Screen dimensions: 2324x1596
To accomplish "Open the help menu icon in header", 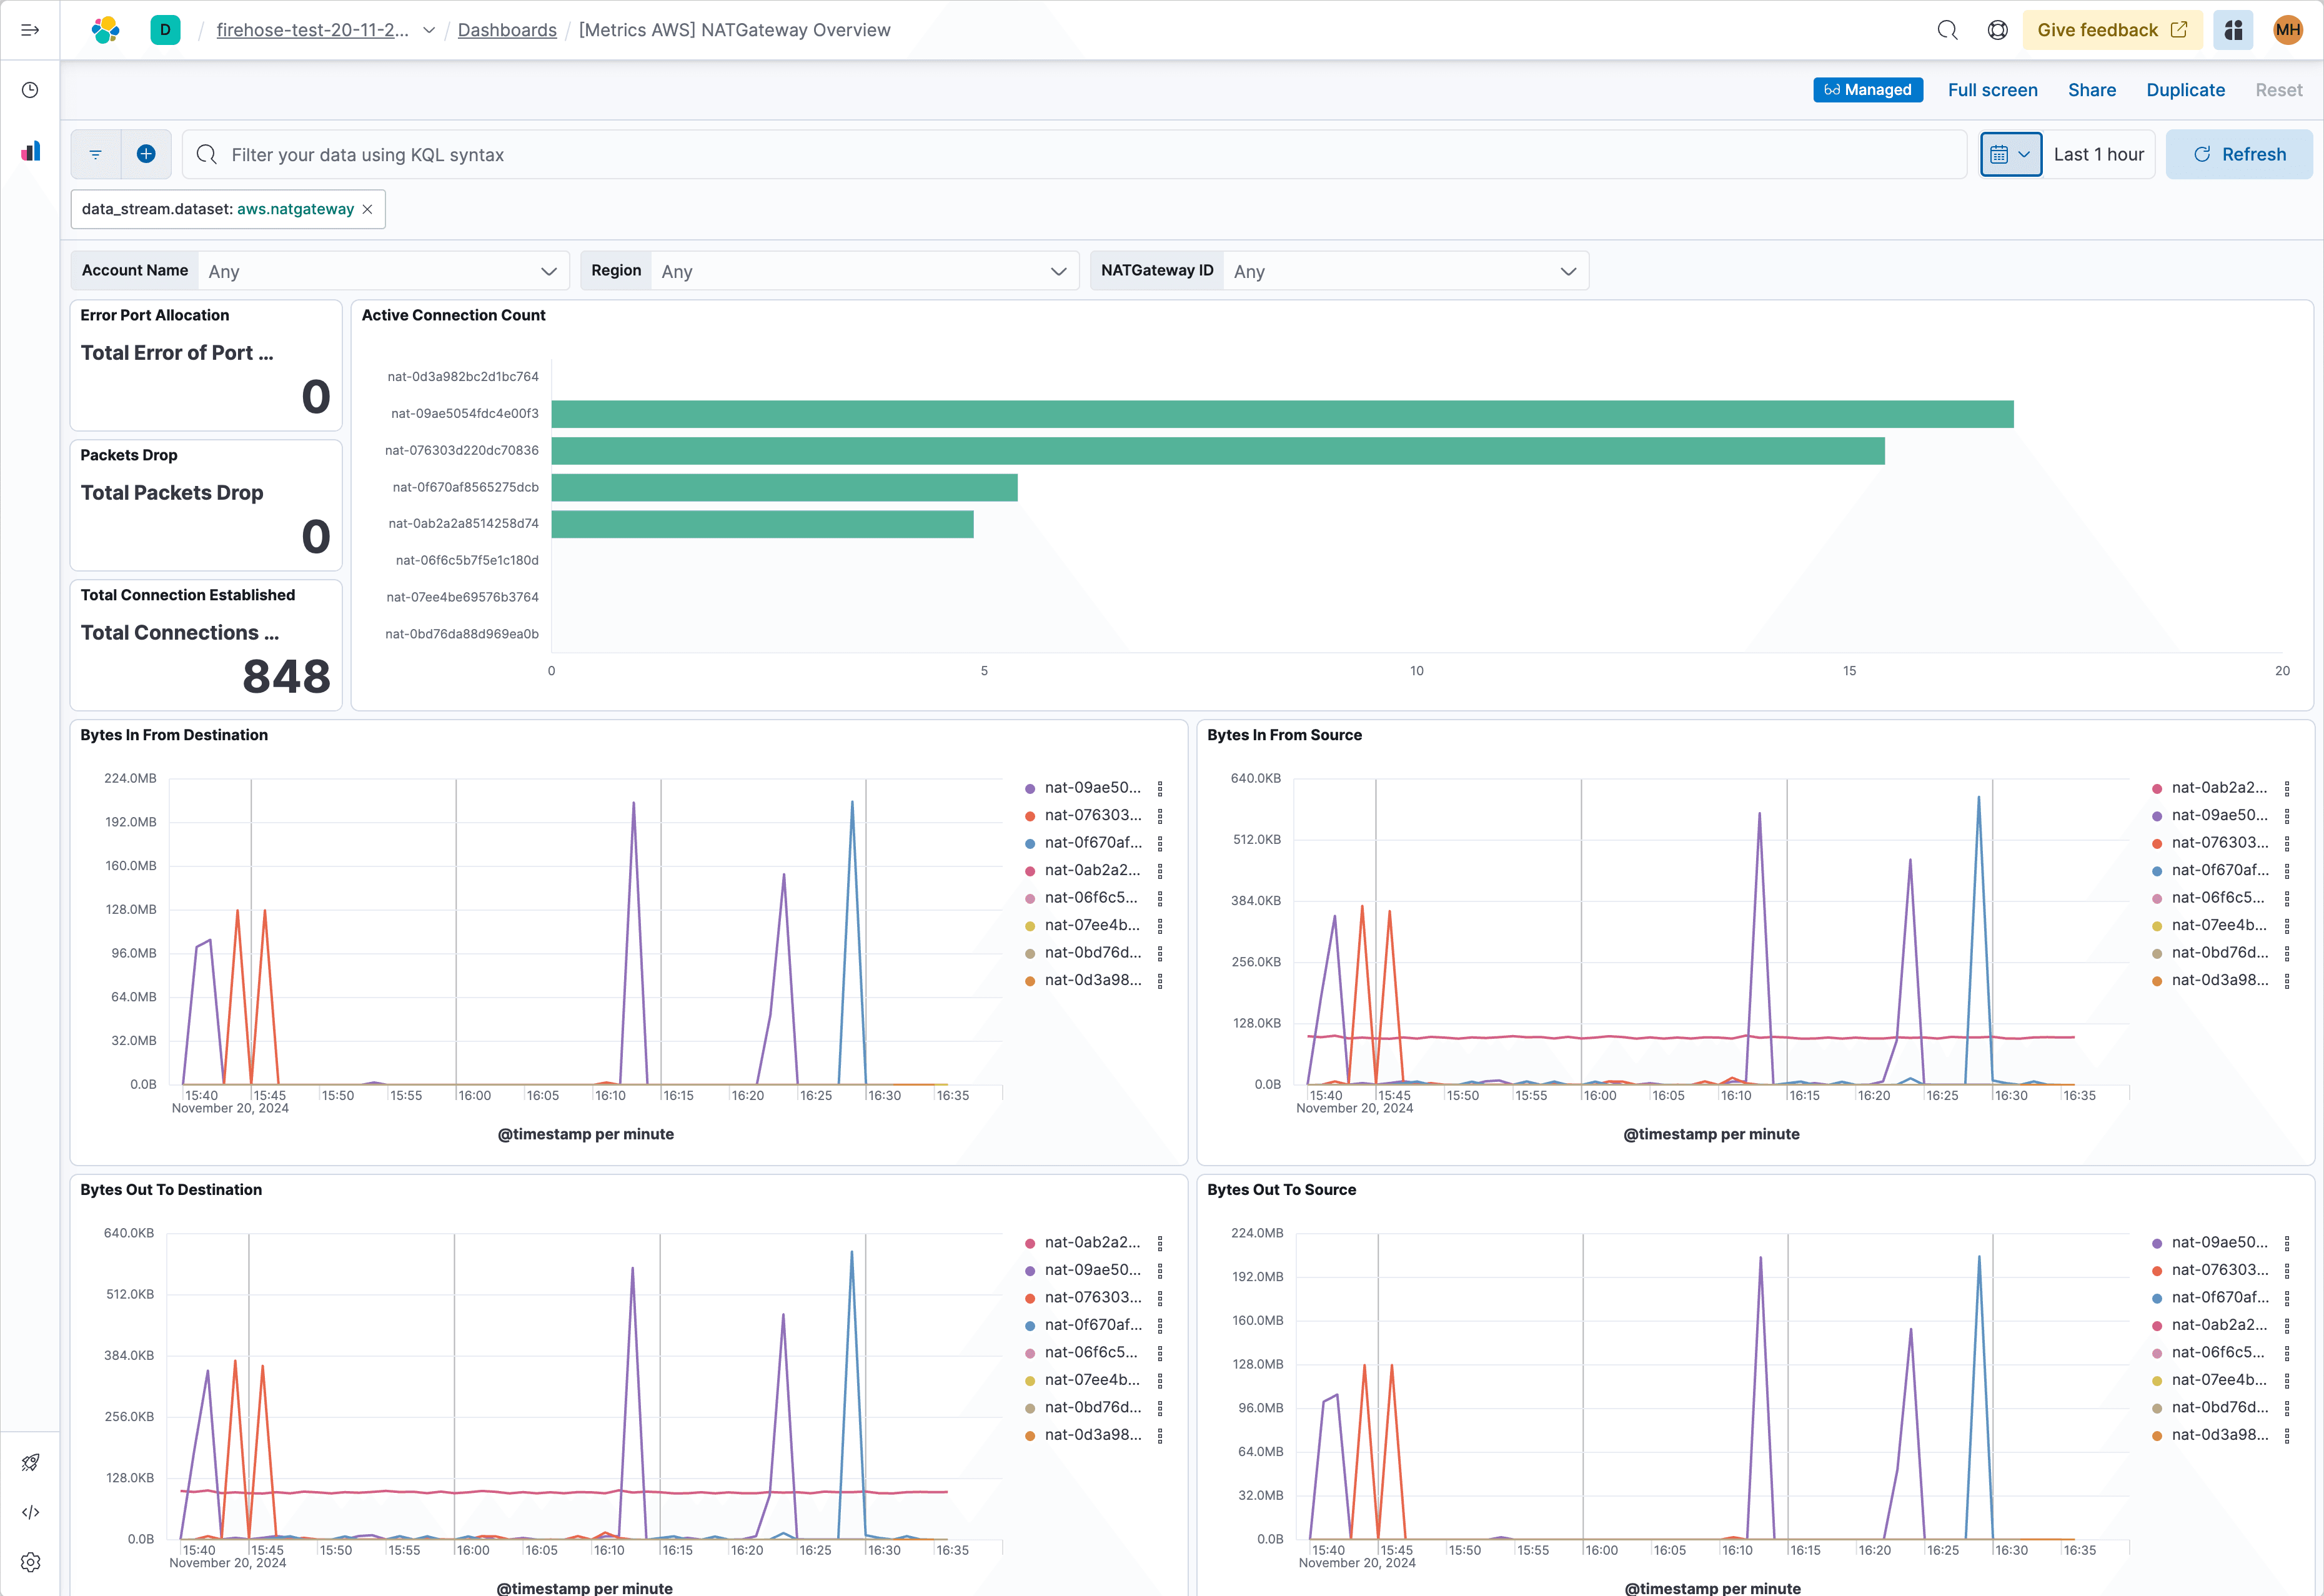I will [x=1997, y=29].
